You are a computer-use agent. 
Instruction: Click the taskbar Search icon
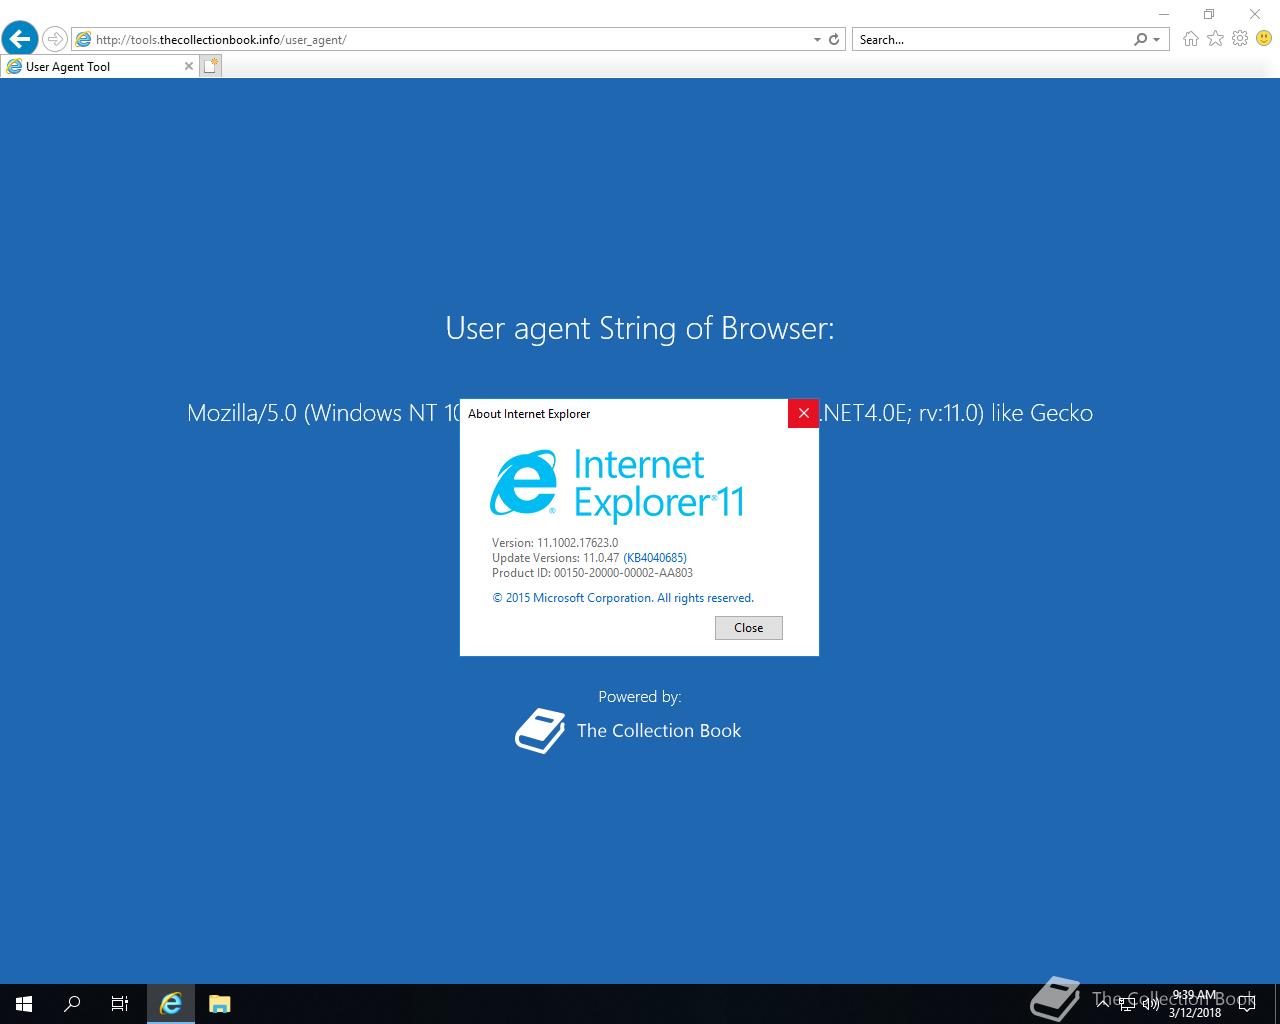(x=72, y=1004)
